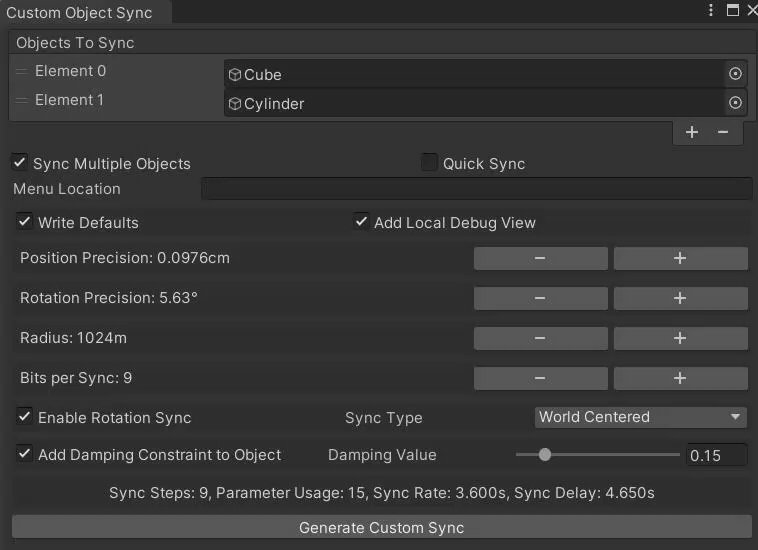Open object picker for Cube field
The height and width of the screenshot is (550, 758).
click(x=735, y=73)
